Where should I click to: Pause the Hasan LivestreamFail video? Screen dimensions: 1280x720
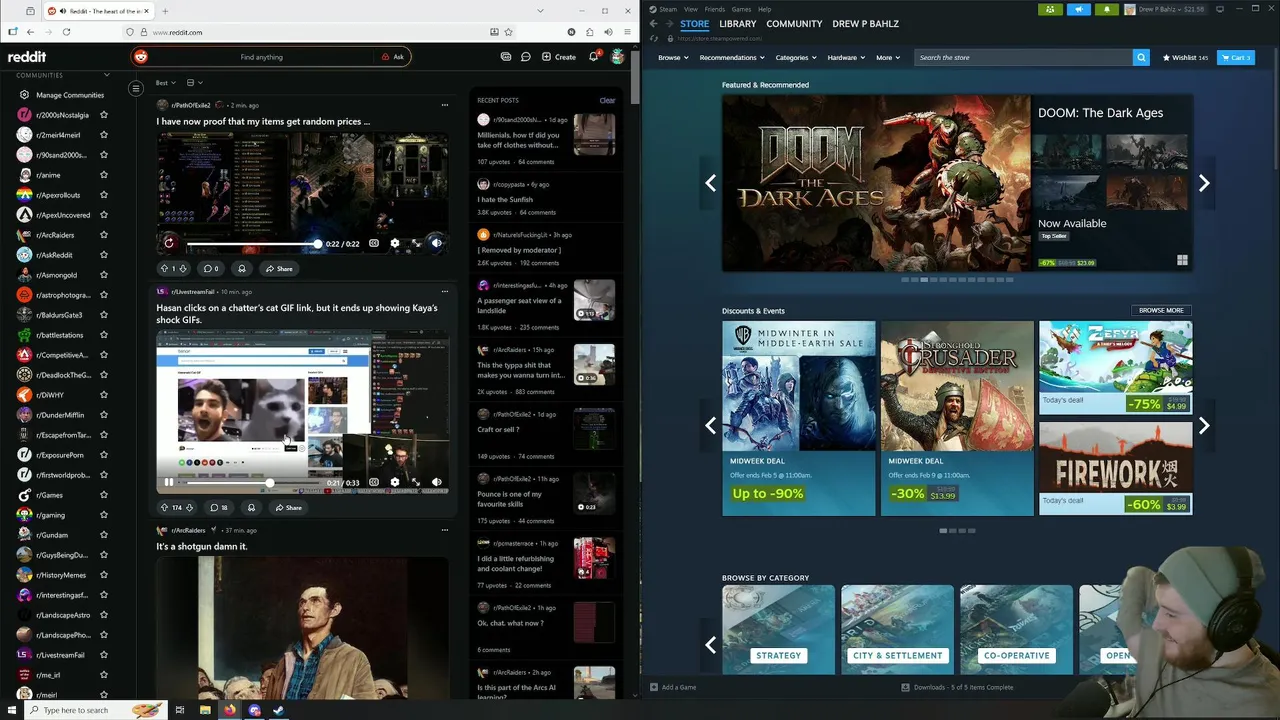tap(169, 482)
